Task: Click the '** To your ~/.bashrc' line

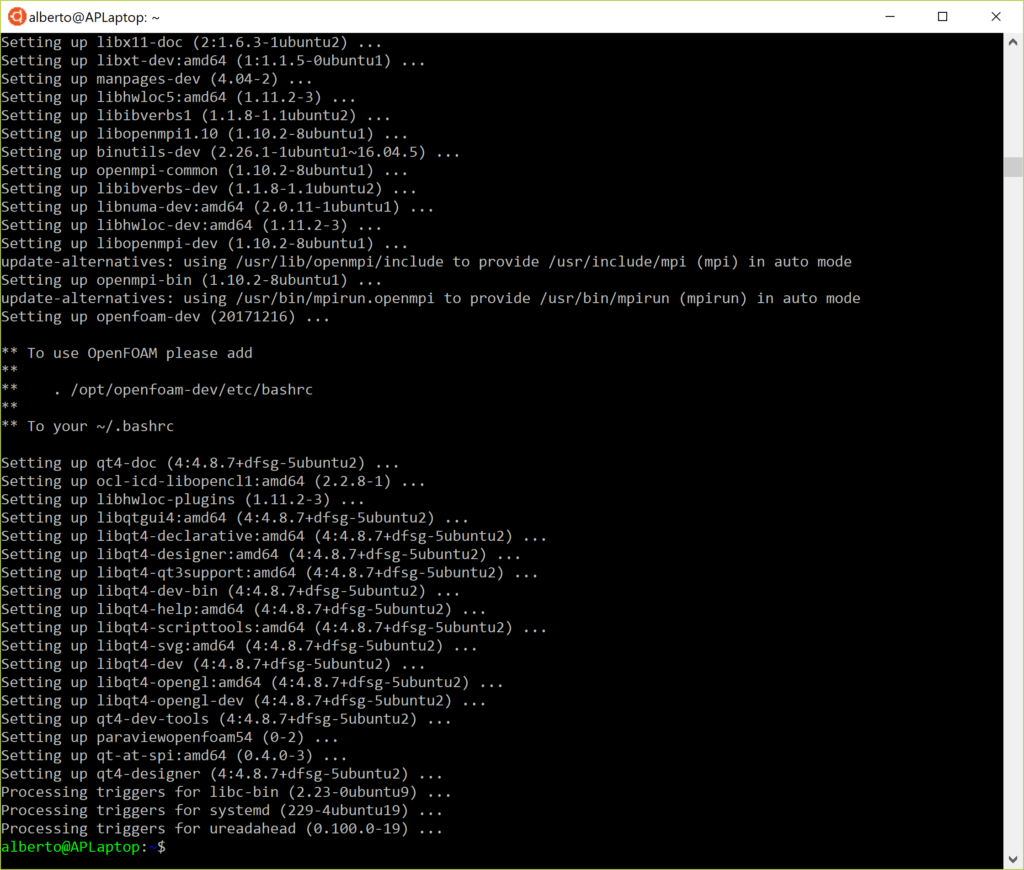Action: point(88,426)
